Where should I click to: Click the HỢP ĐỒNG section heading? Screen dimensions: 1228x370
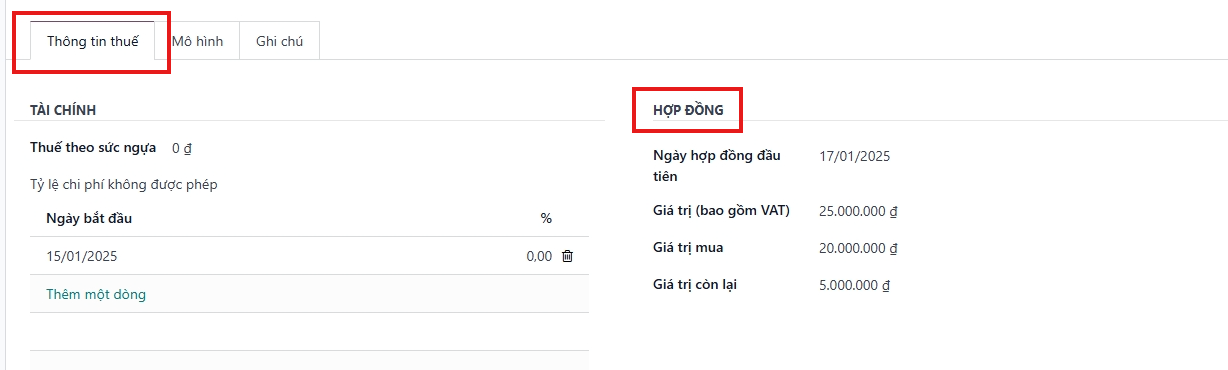tap(688, 109)
